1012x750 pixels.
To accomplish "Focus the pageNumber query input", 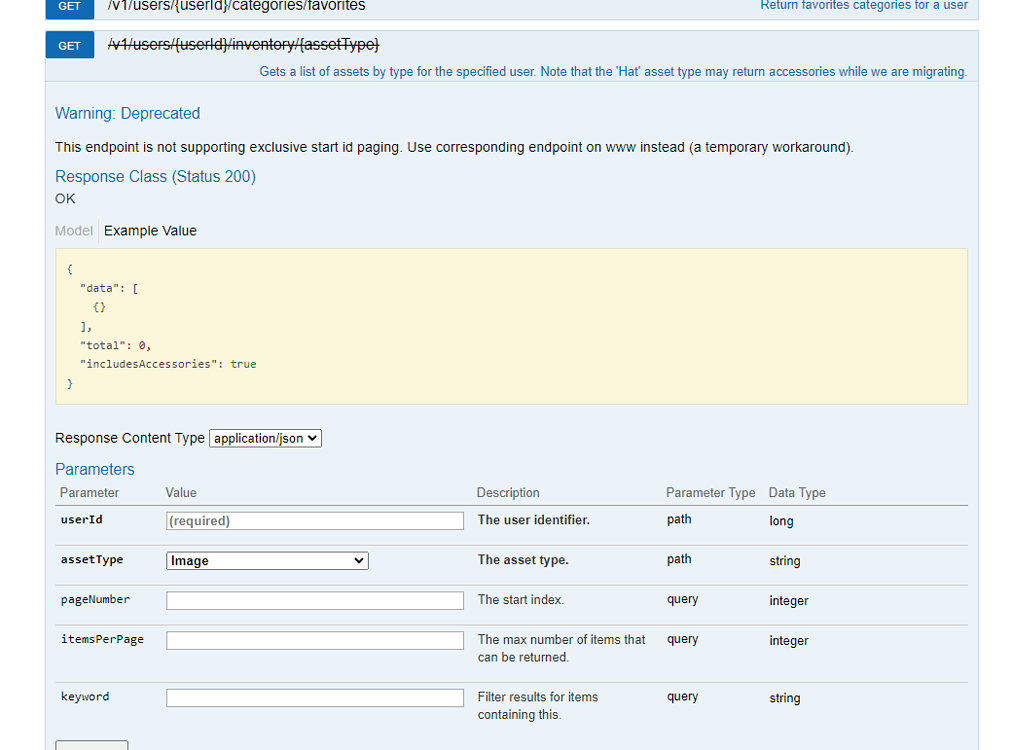I will (314, 600).
